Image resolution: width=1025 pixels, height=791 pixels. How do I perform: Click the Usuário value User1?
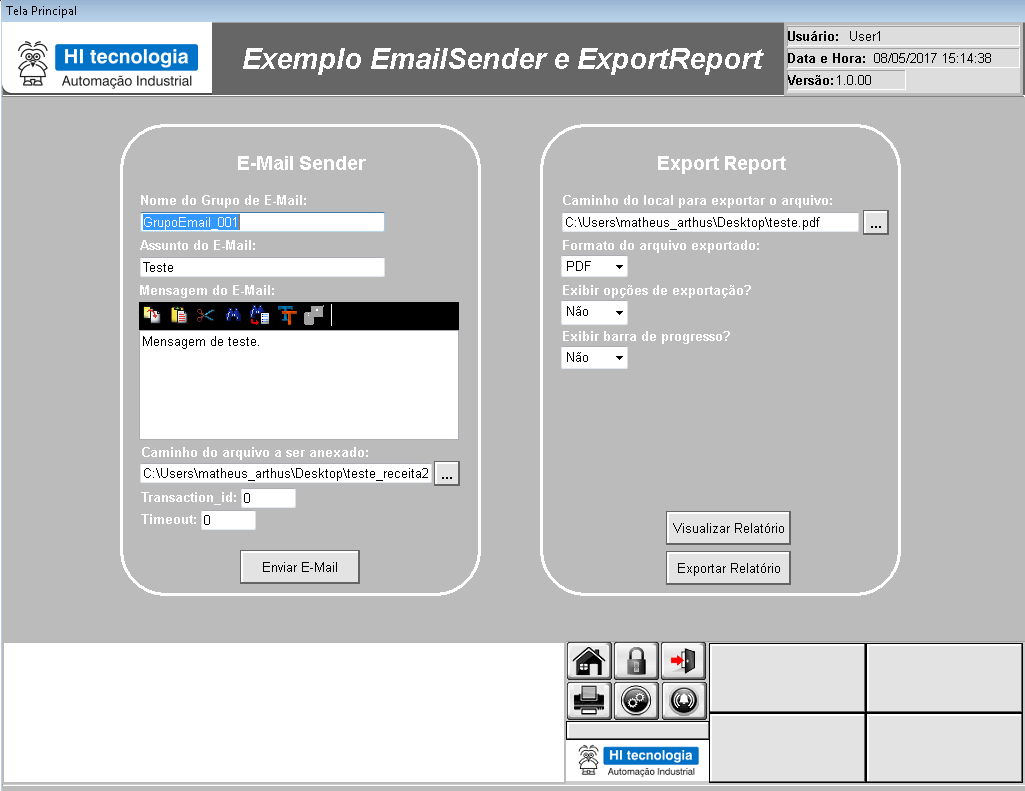(865, 36)
